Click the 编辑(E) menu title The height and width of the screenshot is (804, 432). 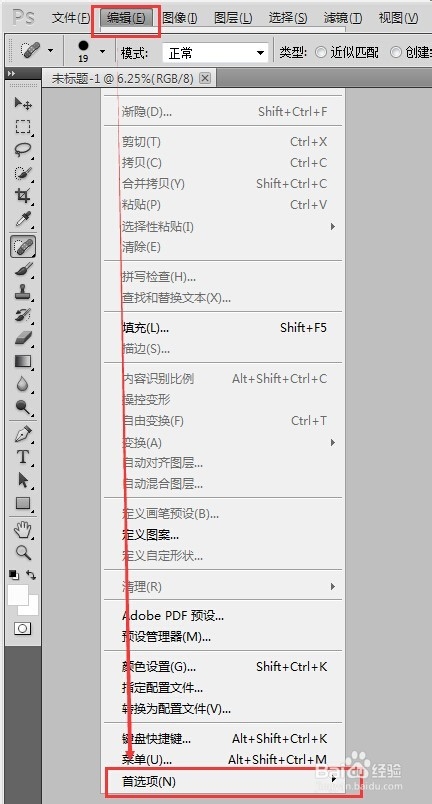click(x=126, y=18)
